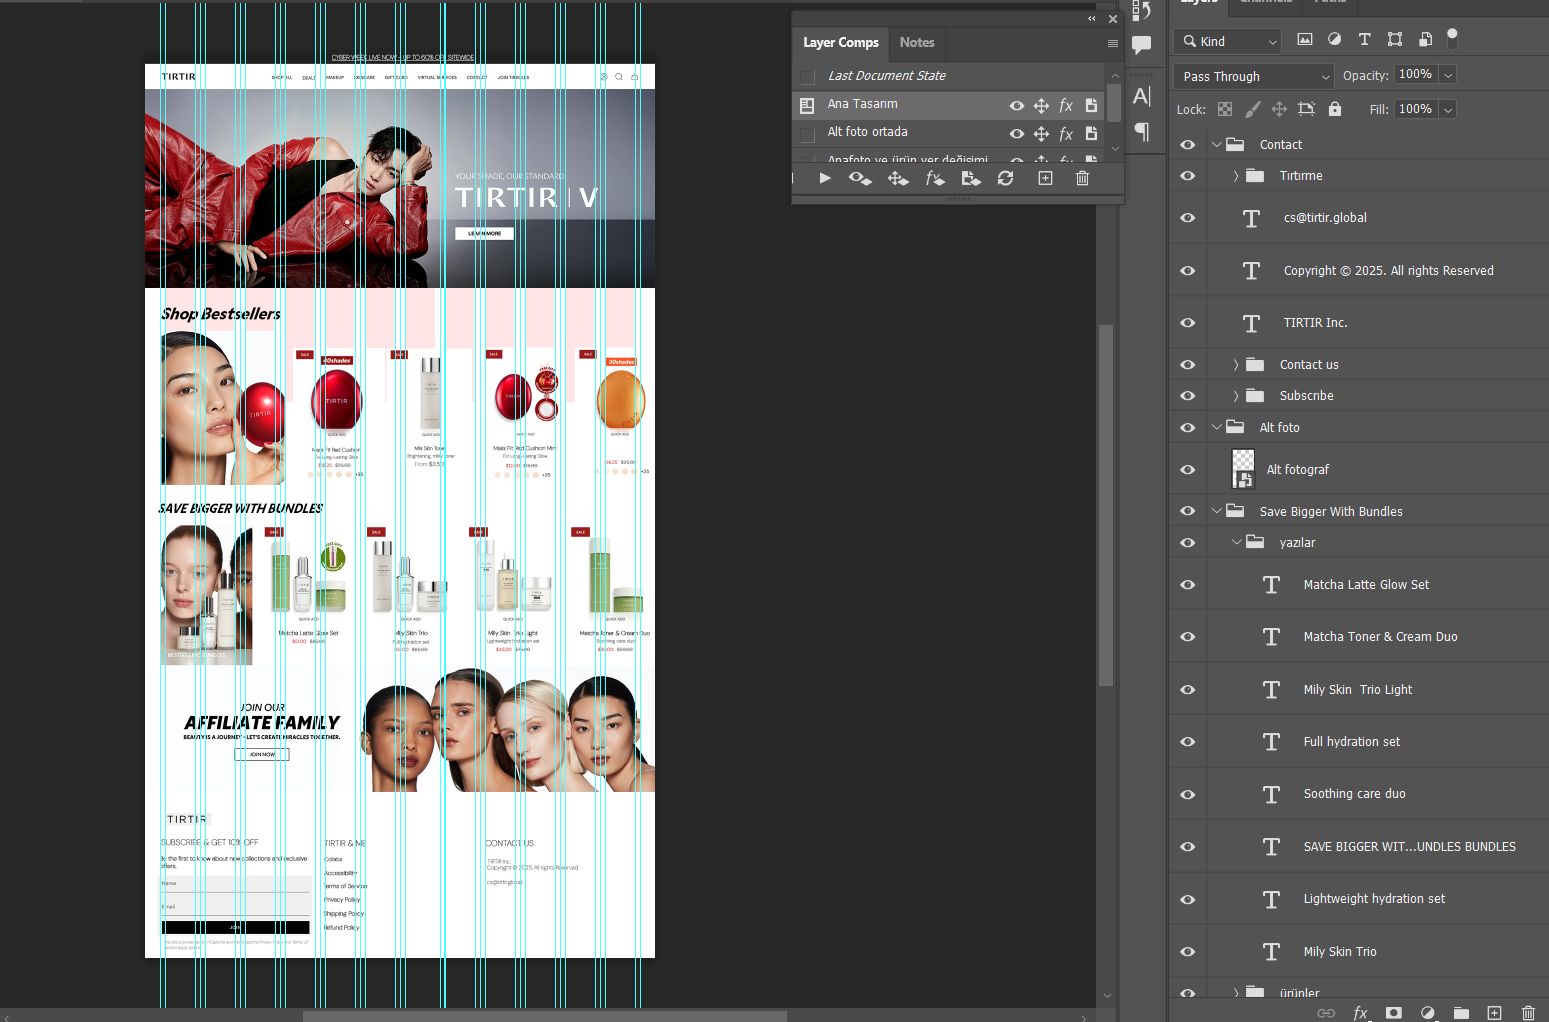Image resolution: width=1549 pixels, height=1022 pixels.
Task: Toggle visibility of Matcha Latte Glow Set layer
Action: coord(1187,585)
